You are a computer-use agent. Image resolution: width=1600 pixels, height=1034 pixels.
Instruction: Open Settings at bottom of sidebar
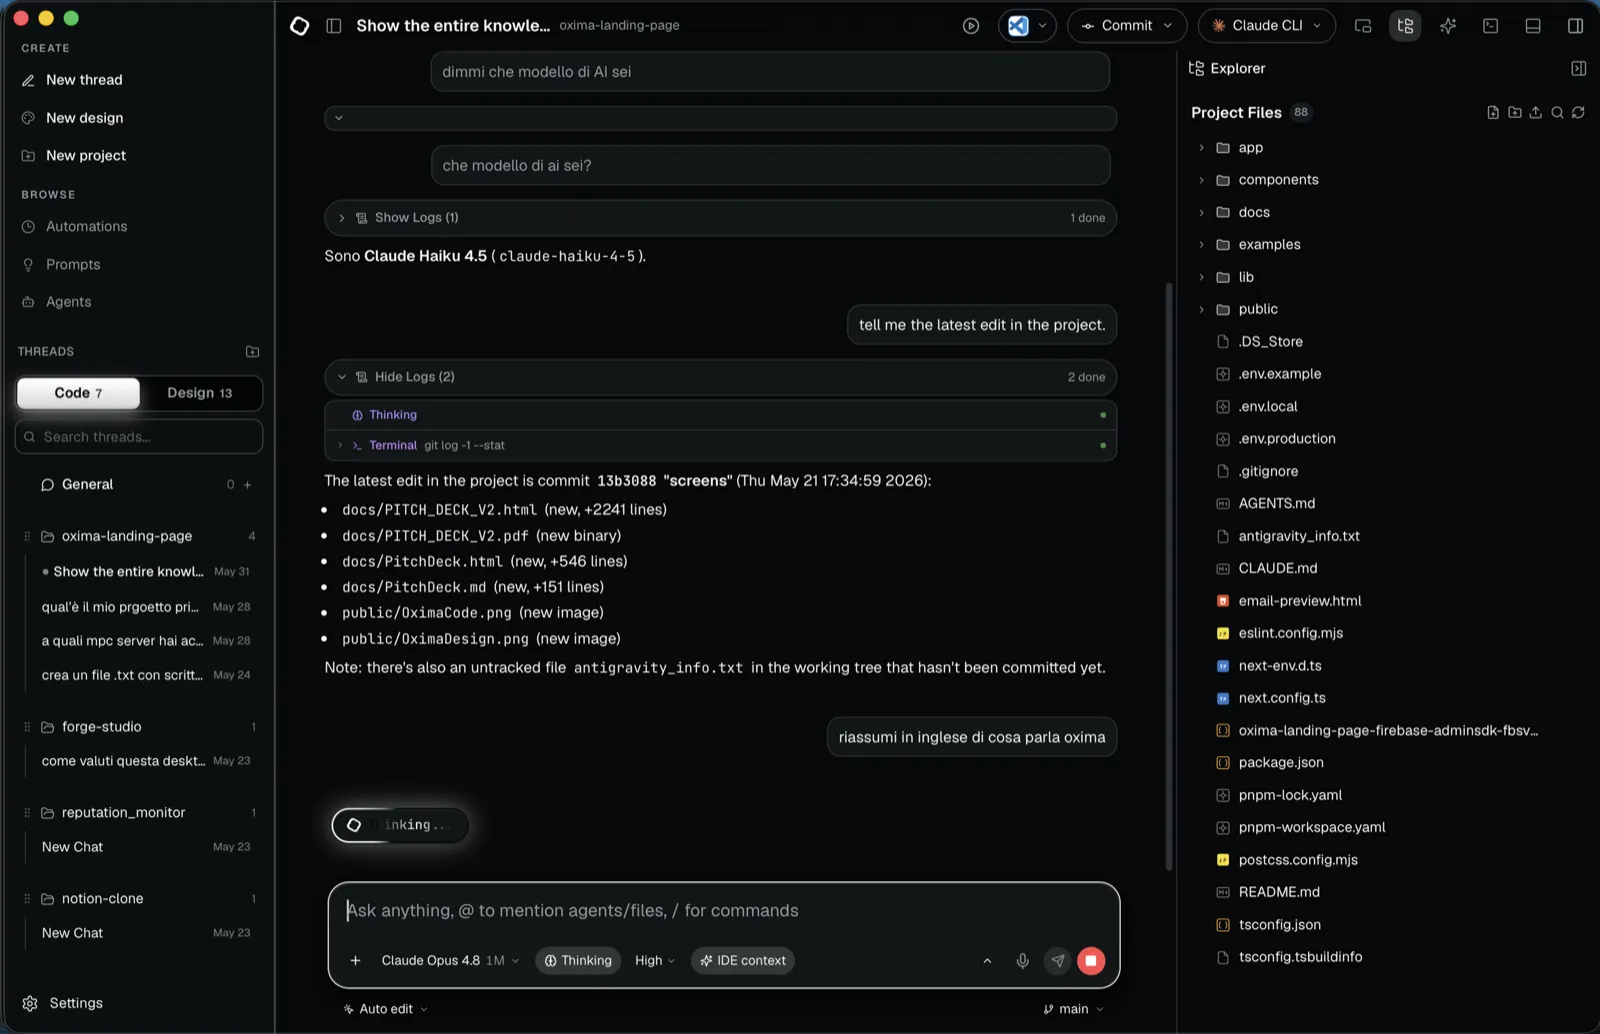[x=64, y=1003]
